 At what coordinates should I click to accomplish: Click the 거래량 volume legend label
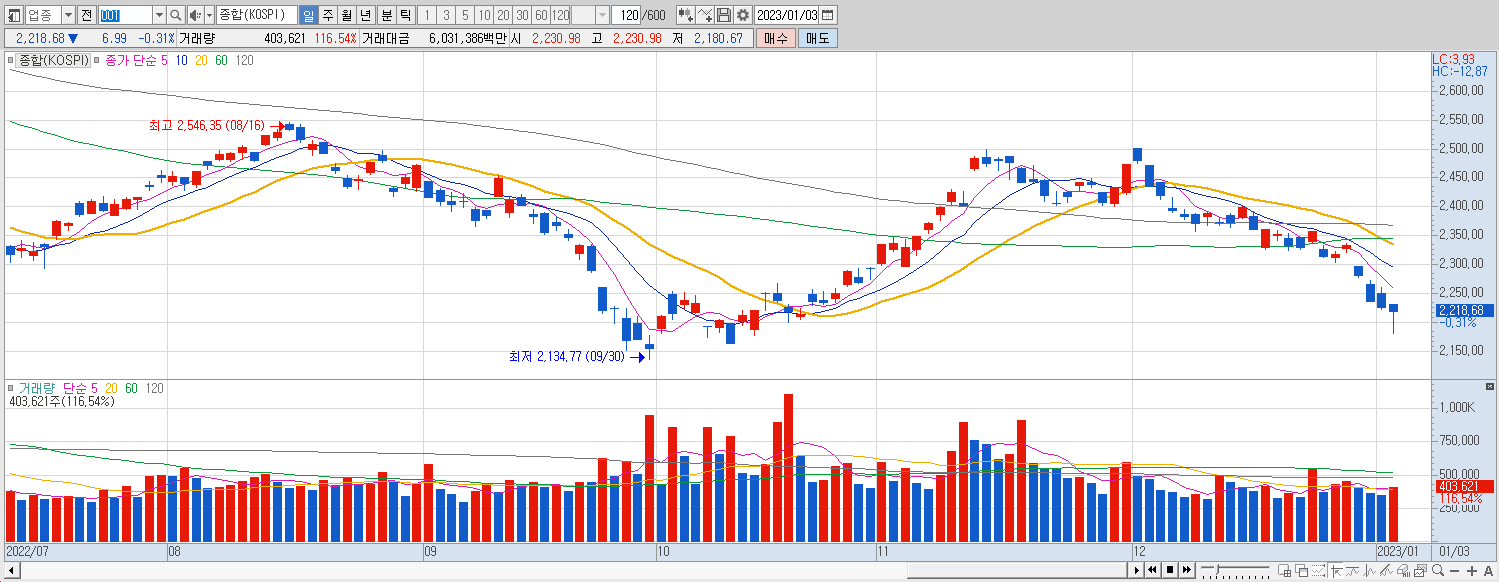coord(38,387)
